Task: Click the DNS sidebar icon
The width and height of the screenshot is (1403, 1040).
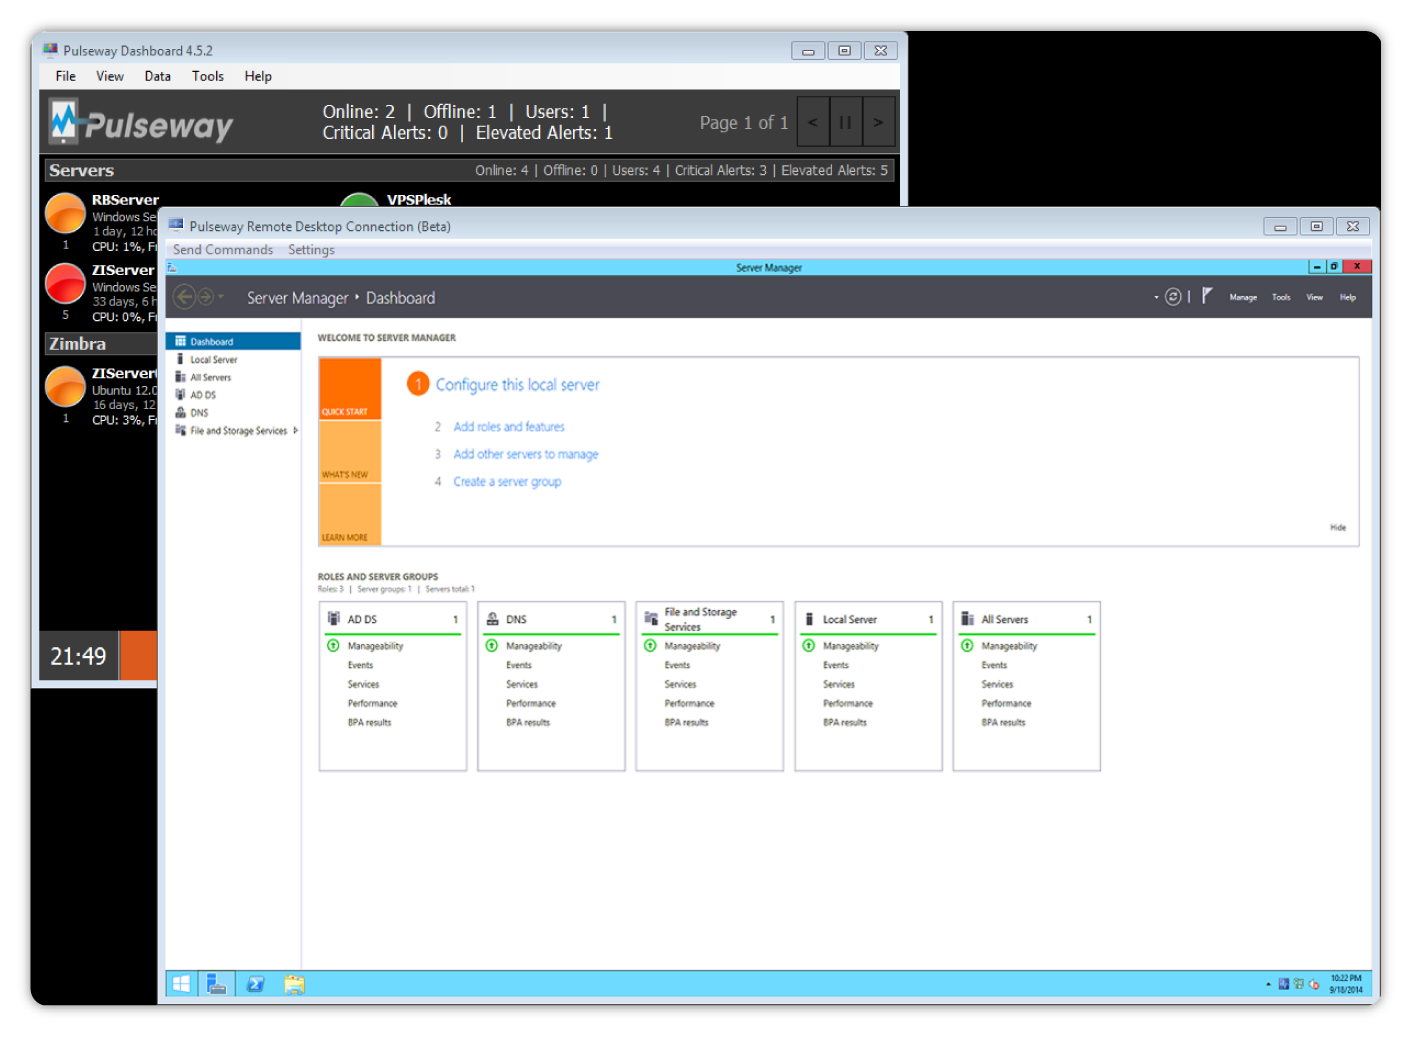Action: (180, 412)
